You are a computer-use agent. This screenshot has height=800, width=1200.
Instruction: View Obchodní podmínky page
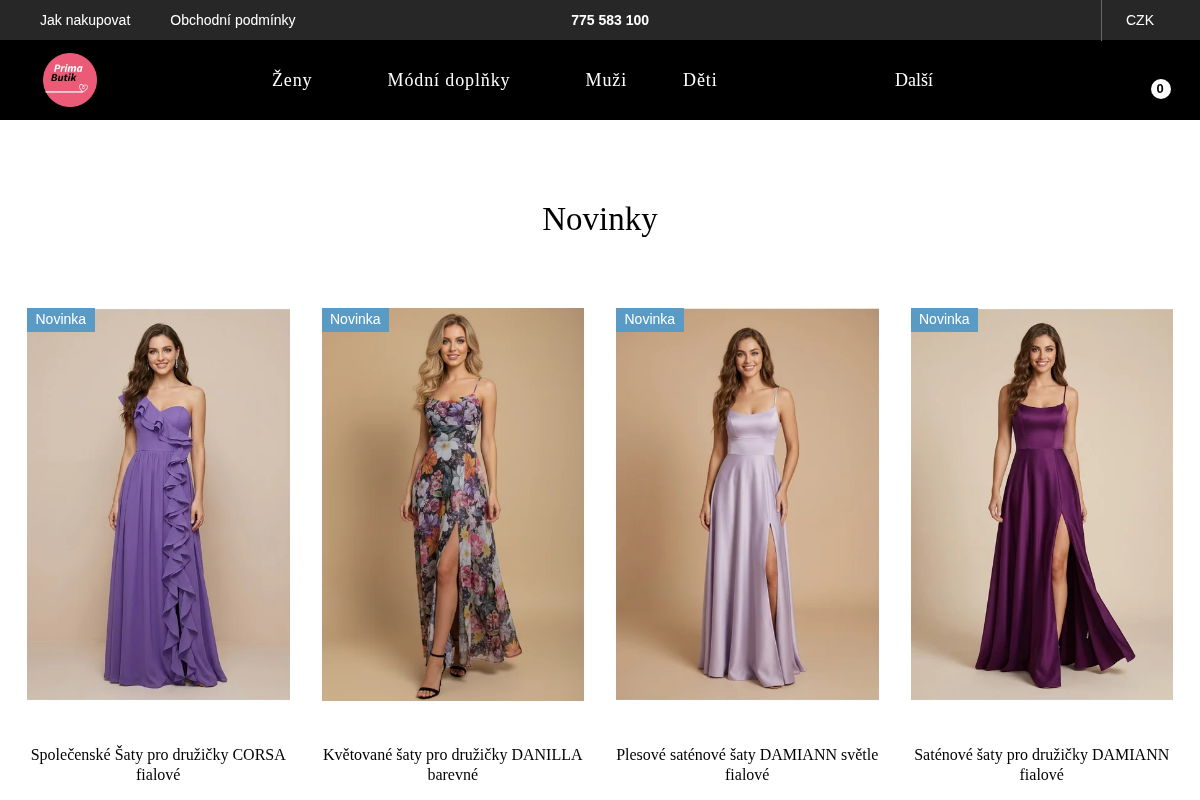point(233,20)
